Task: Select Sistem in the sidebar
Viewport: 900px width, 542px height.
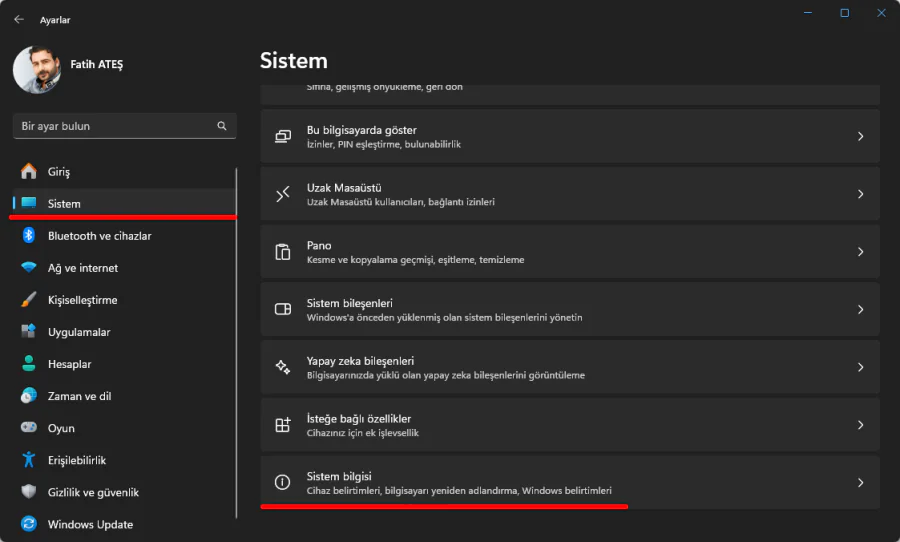Action: coord(124,203)
